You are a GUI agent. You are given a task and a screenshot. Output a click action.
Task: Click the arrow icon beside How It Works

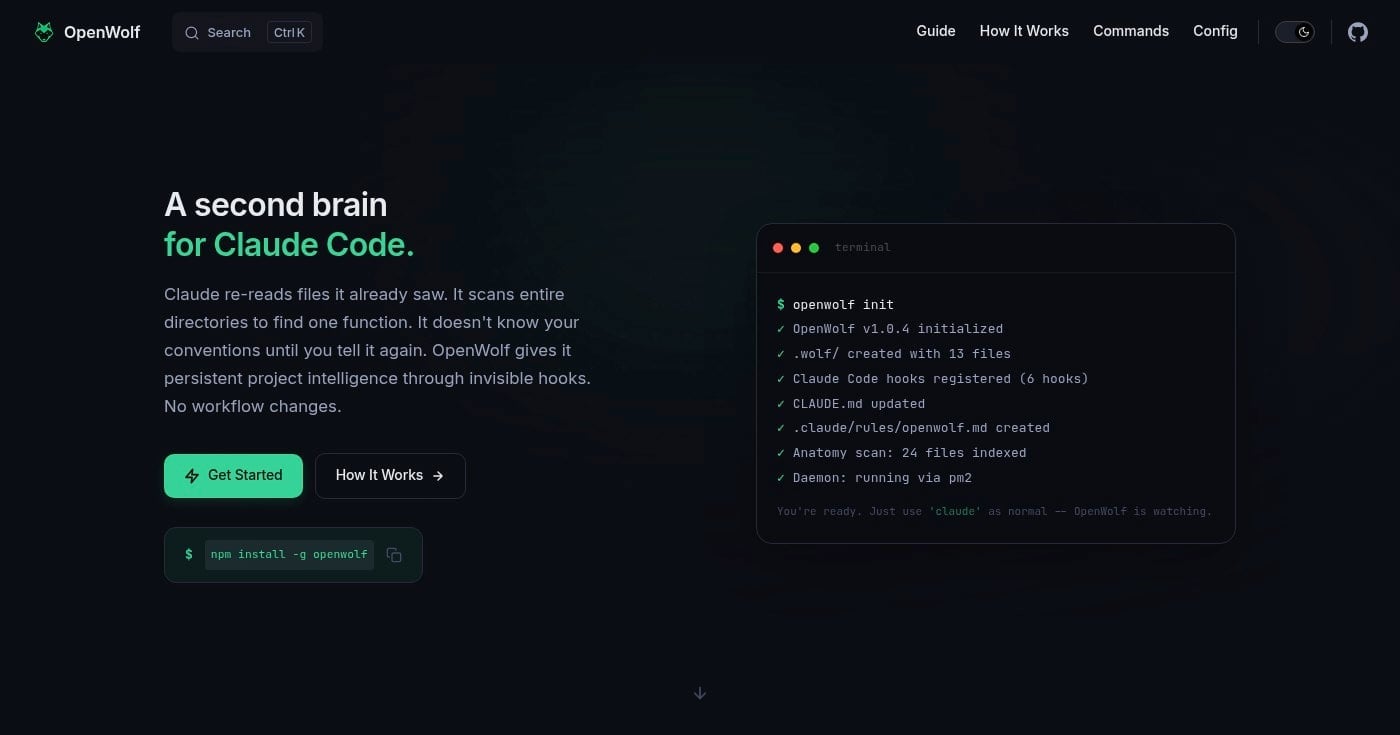(438, 476)
